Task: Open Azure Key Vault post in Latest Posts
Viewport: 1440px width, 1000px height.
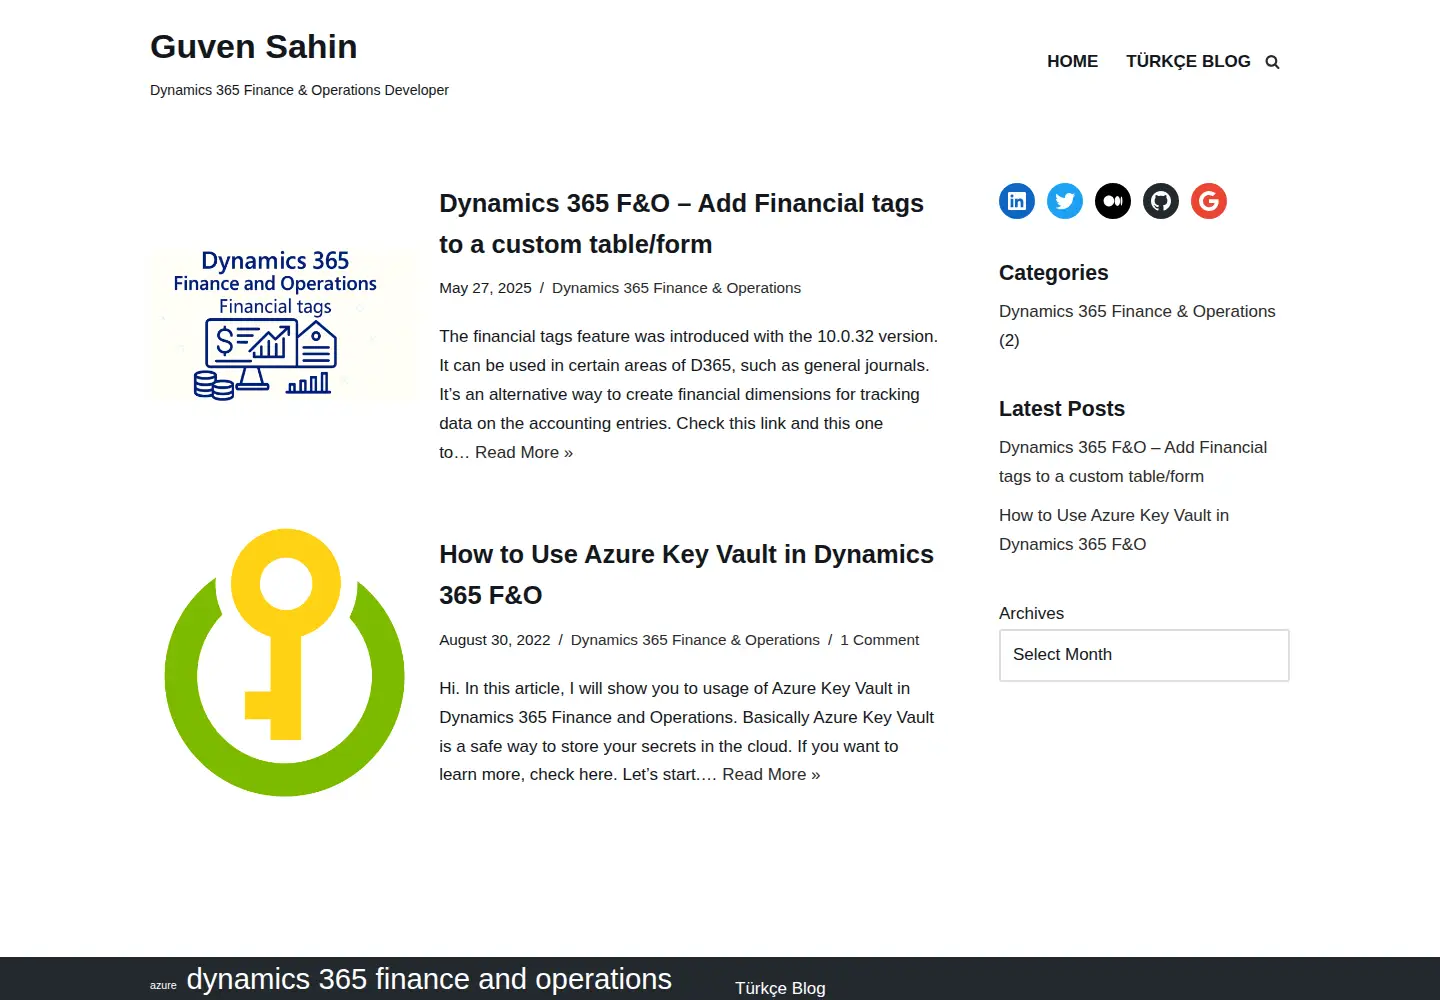Action: pyautogui.click(x=1114, y=530)
